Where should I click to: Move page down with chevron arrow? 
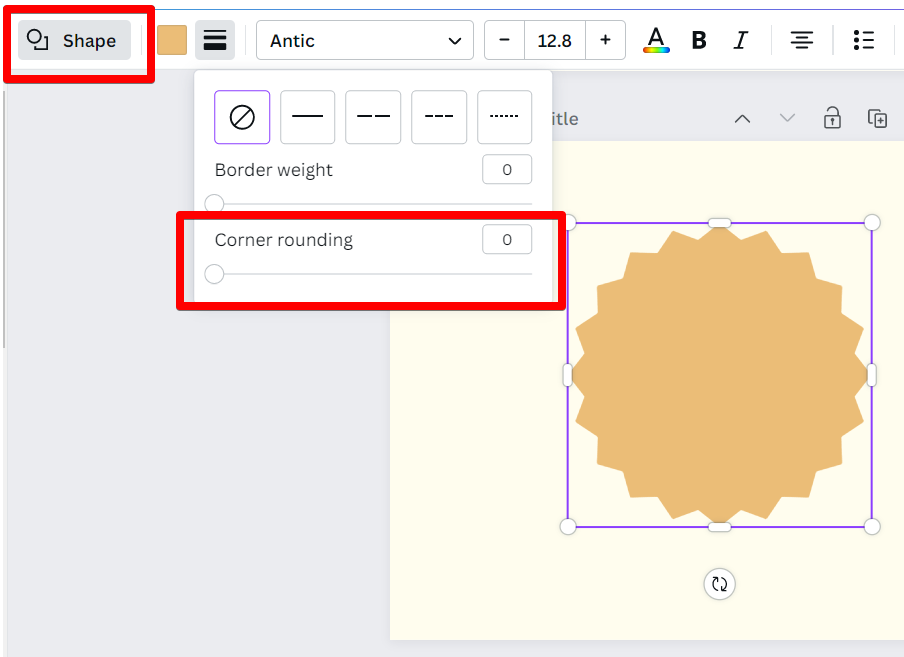pyautogui.click(x=787, y=118)
